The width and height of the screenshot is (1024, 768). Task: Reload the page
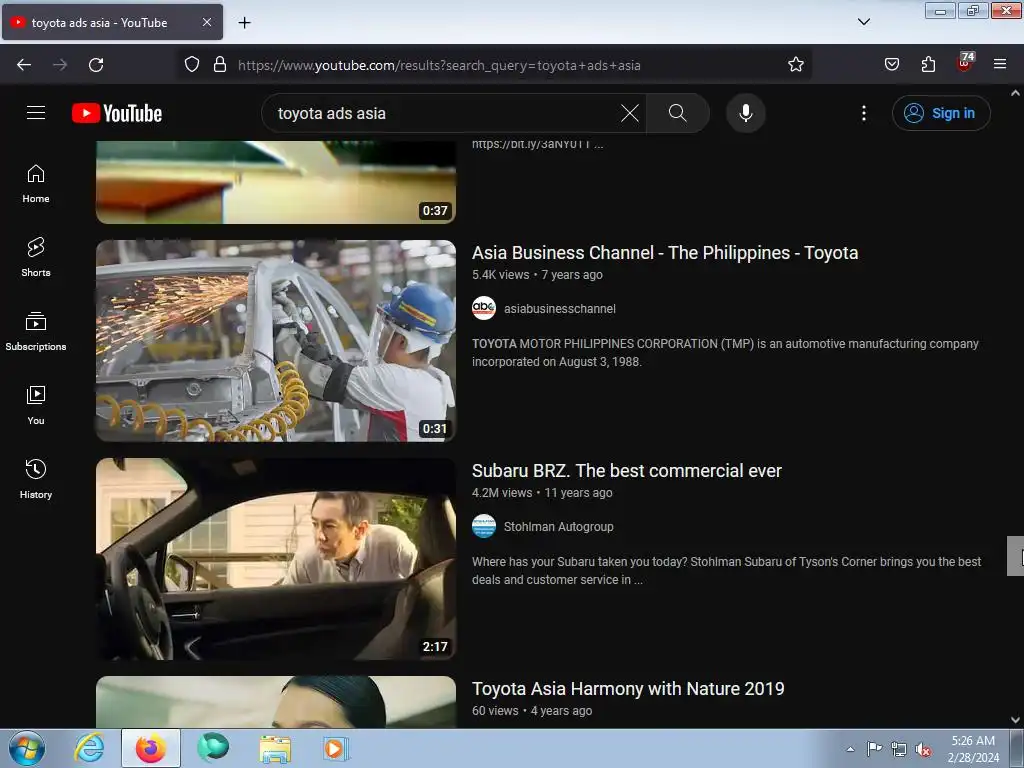tap(96, 65)
